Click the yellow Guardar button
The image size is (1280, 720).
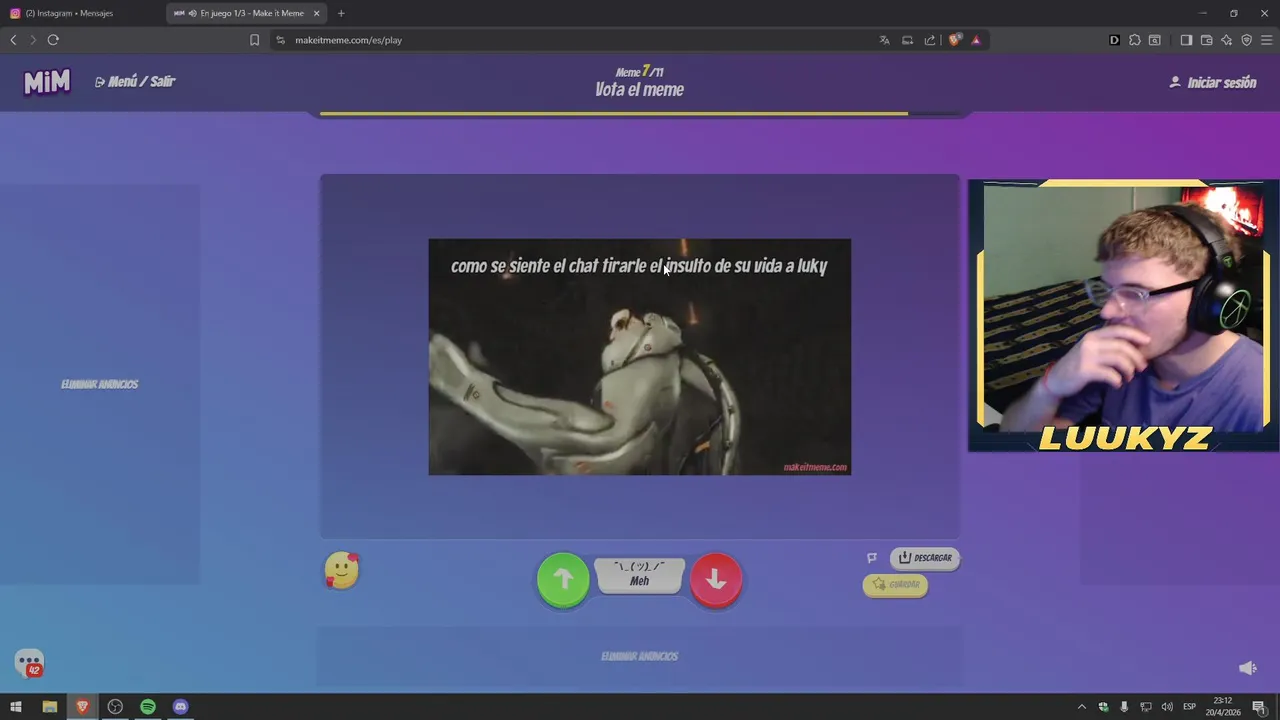tap(895, 585)
